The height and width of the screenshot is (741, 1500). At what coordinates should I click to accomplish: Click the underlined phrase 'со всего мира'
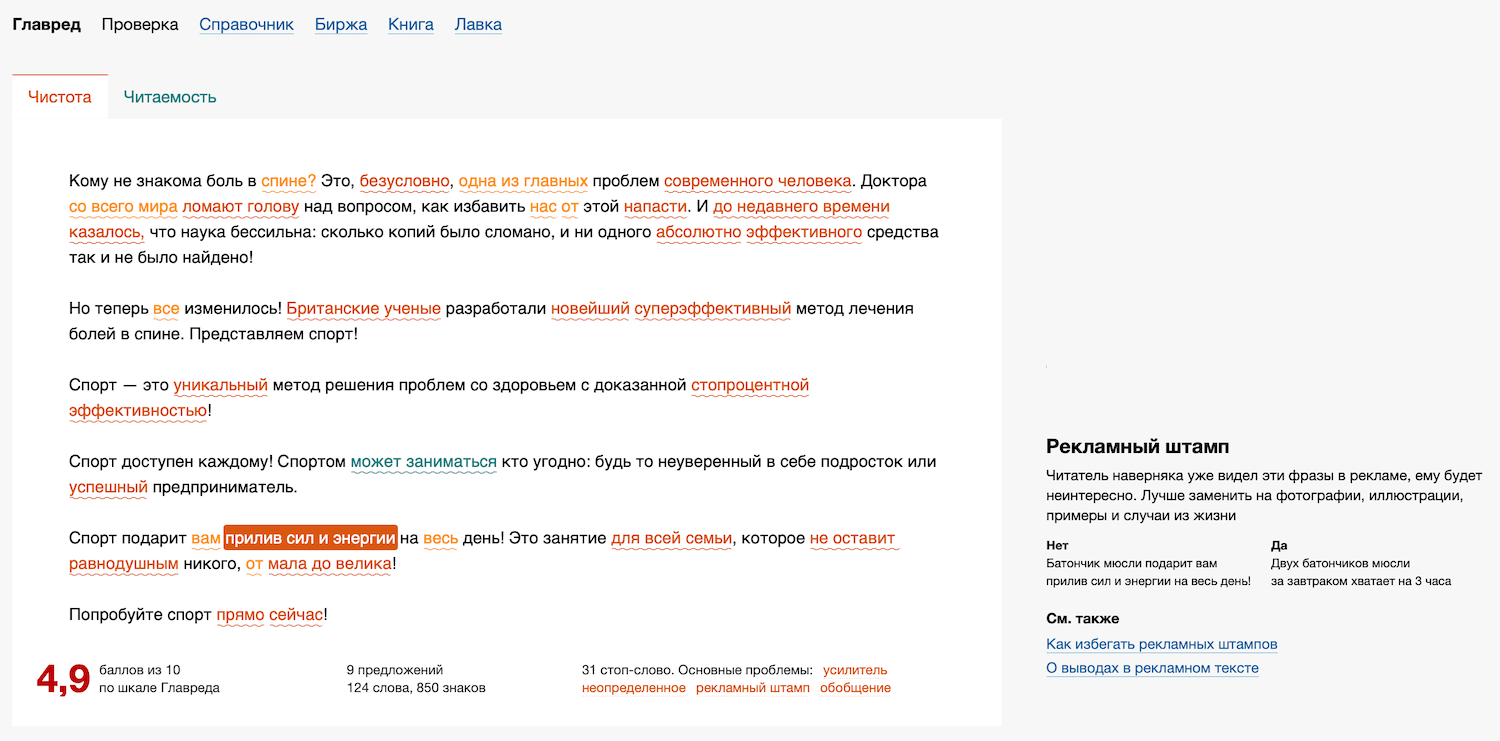click(123, 207)
